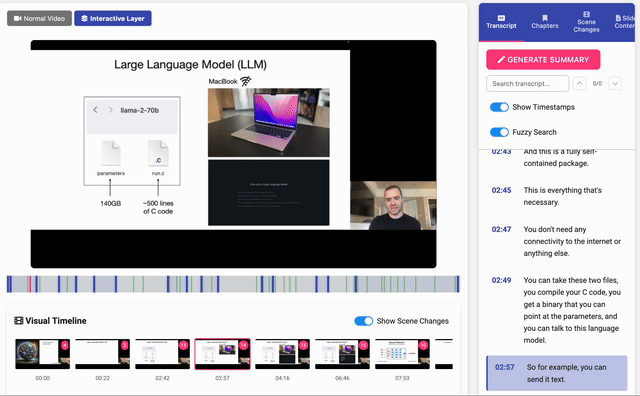Screen dimensions: 640x396
Task: Click the back chevron in llama-2-70b window
Action: (x=95, y=110)
